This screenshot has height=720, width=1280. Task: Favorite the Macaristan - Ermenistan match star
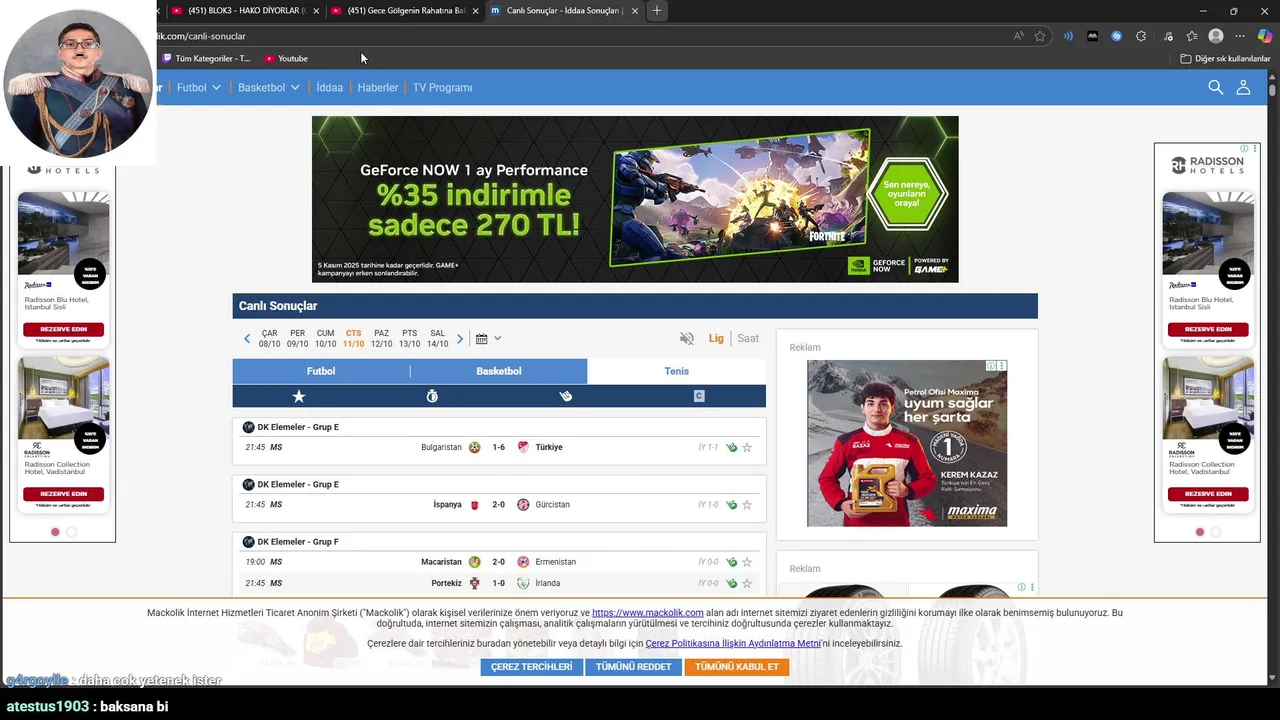pyautogui.click(x=746, y=562)
